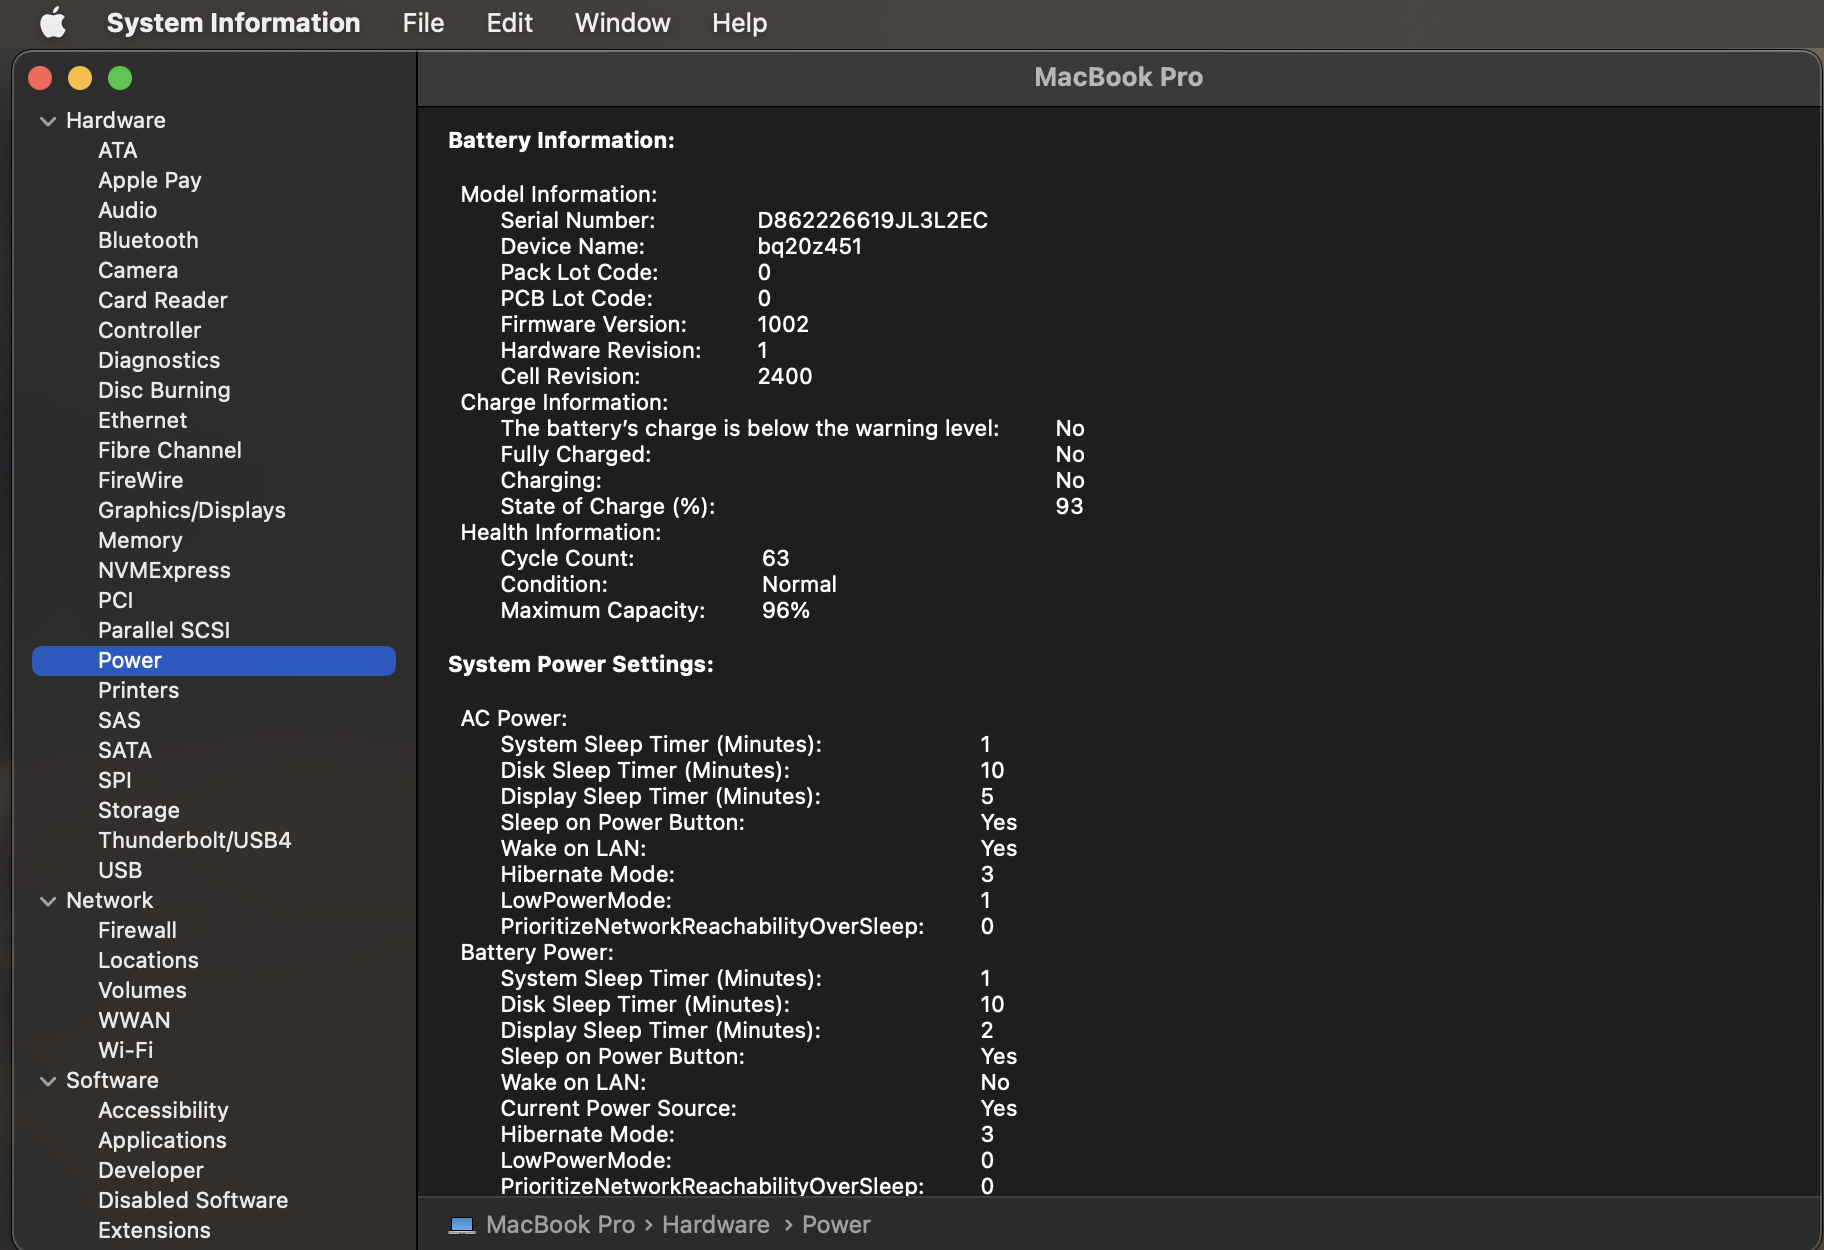This screenshot has height=1250, width=1824.
Task: Click MacBook Pro in the path bar
Action: tap(560, 1225)
